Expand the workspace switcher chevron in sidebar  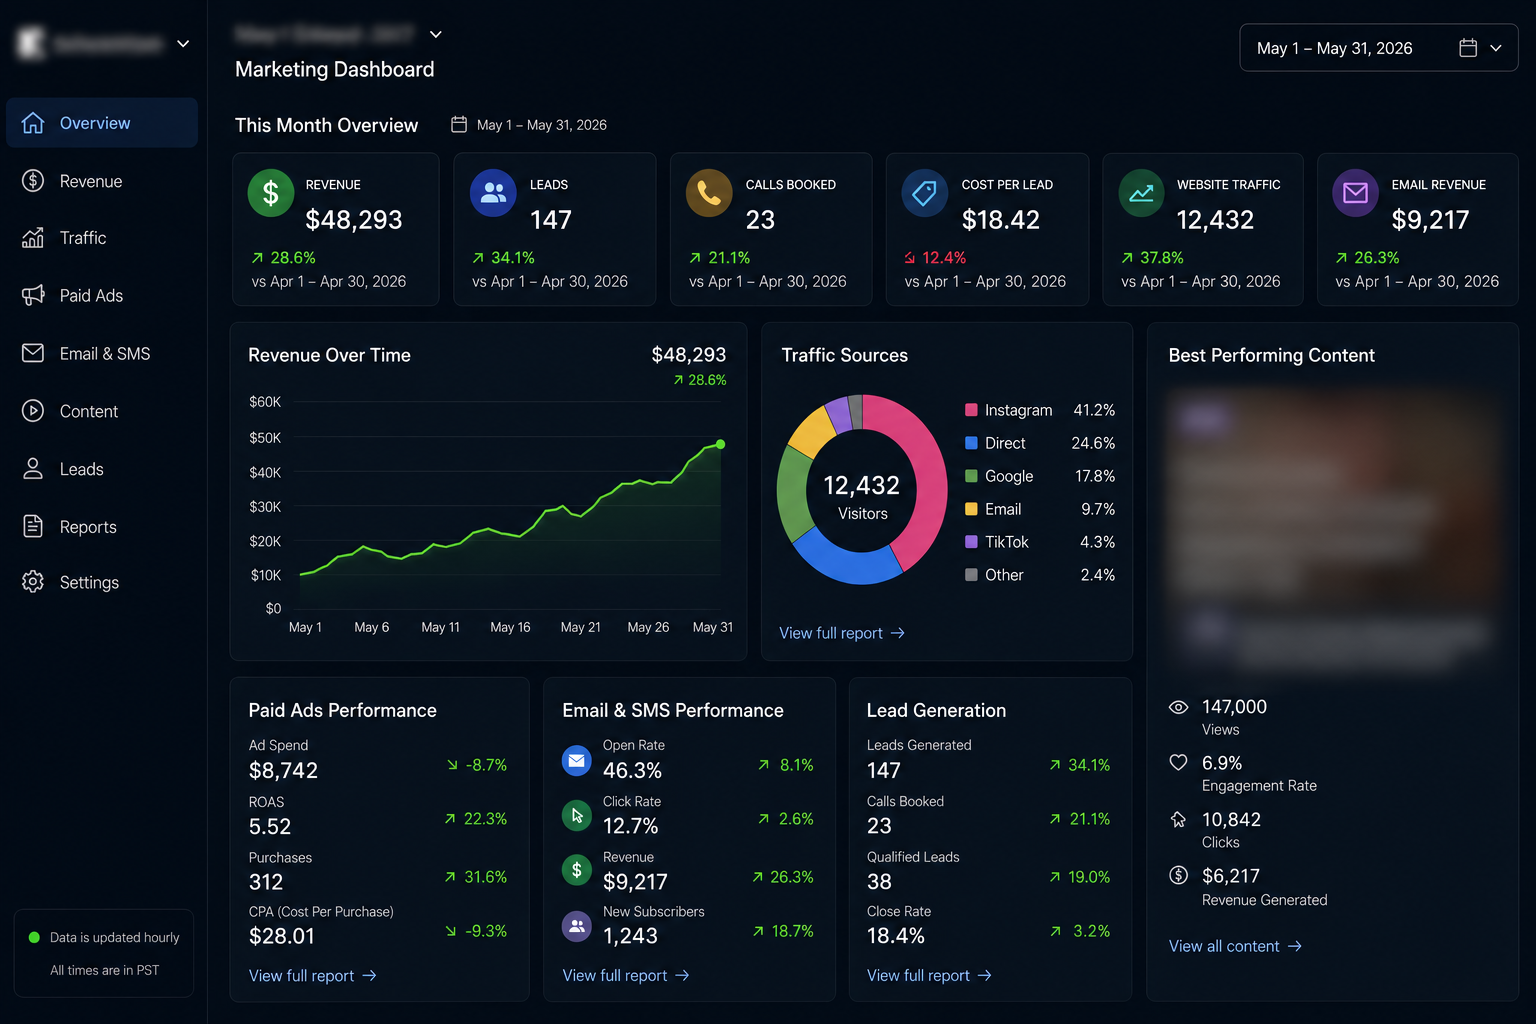pos(183,44)
